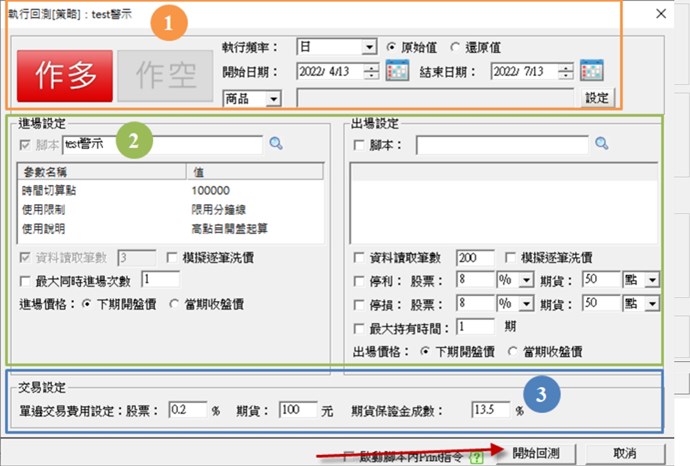Click the exit script search magnifier
This screenshot has width=690, height=466.
coord(602,145)
